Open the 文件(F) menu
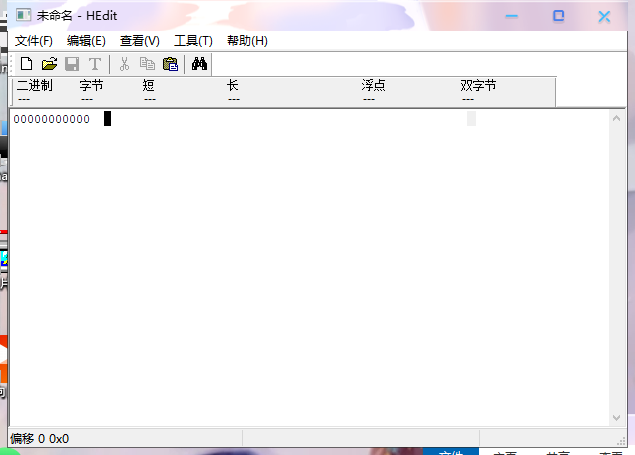Viewport: 635px width, 455px height. click(34, 41)
